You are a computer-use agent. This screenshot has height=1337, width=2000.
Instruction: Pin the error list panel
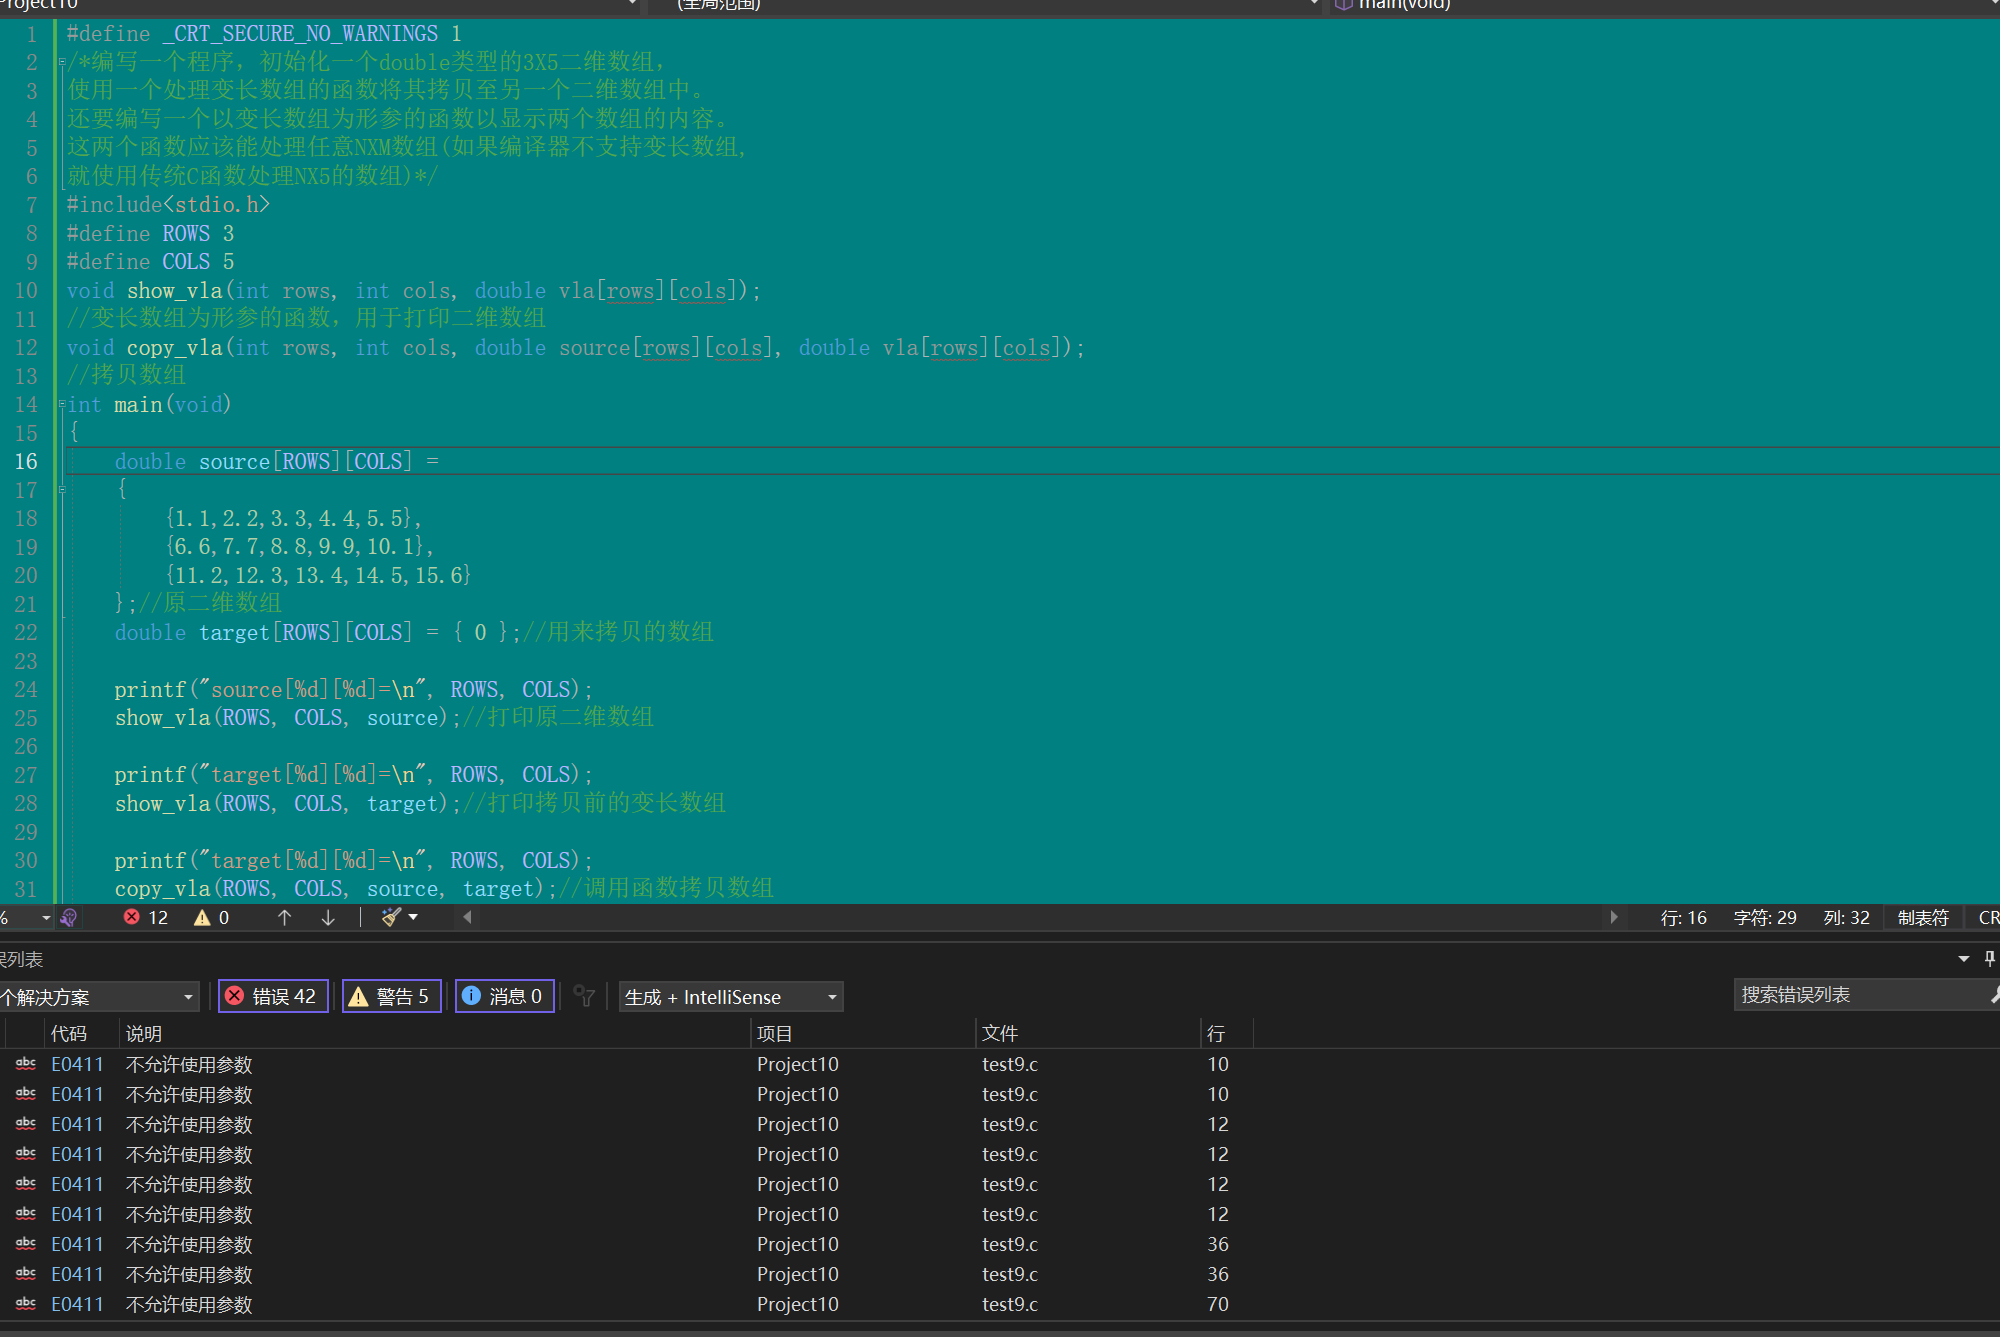[x=1990, y=959]
